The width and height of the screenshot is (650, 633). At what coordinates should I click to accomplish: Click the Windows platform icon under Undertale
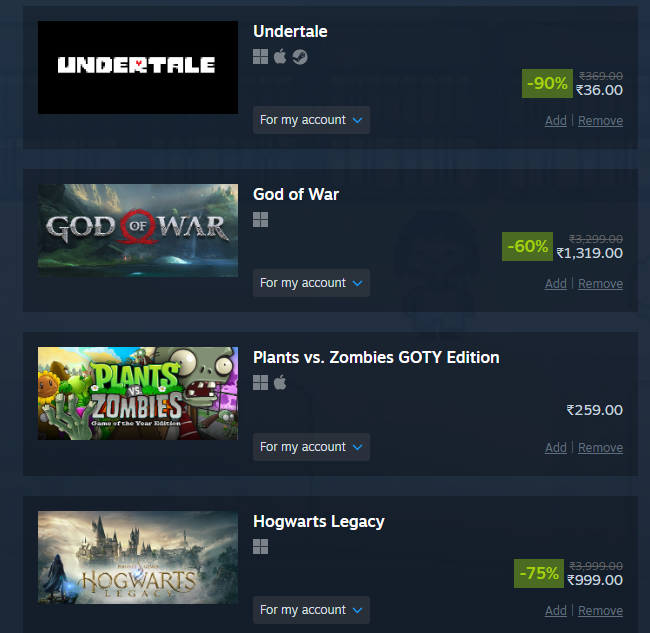pos(260,56)
